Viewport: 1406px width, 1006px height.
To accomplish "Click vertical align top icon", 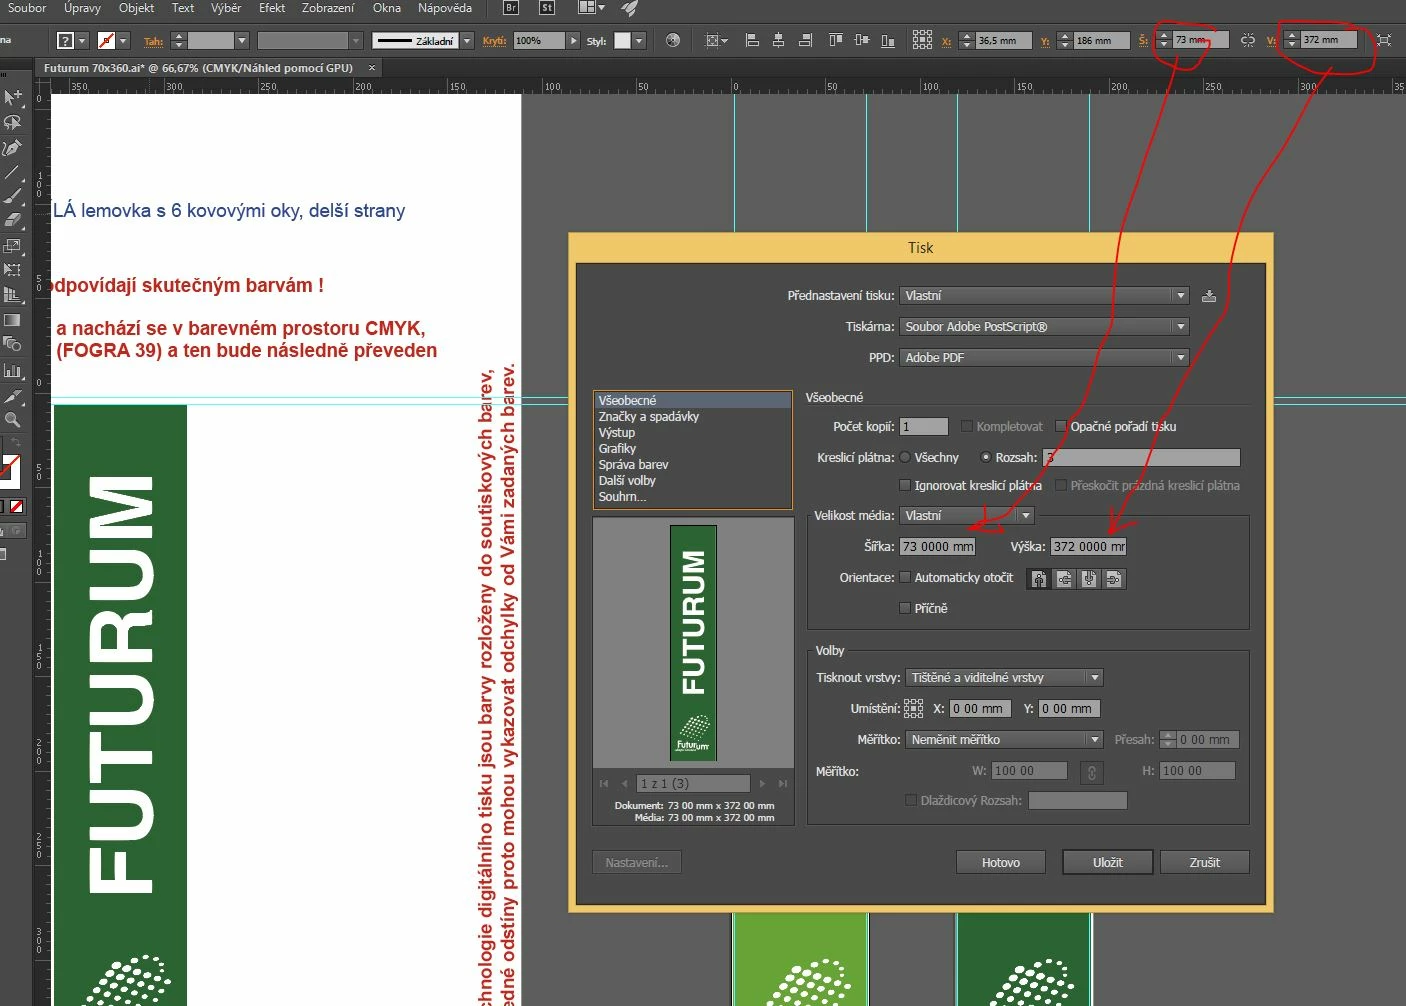I will click(x=836, y=41).
